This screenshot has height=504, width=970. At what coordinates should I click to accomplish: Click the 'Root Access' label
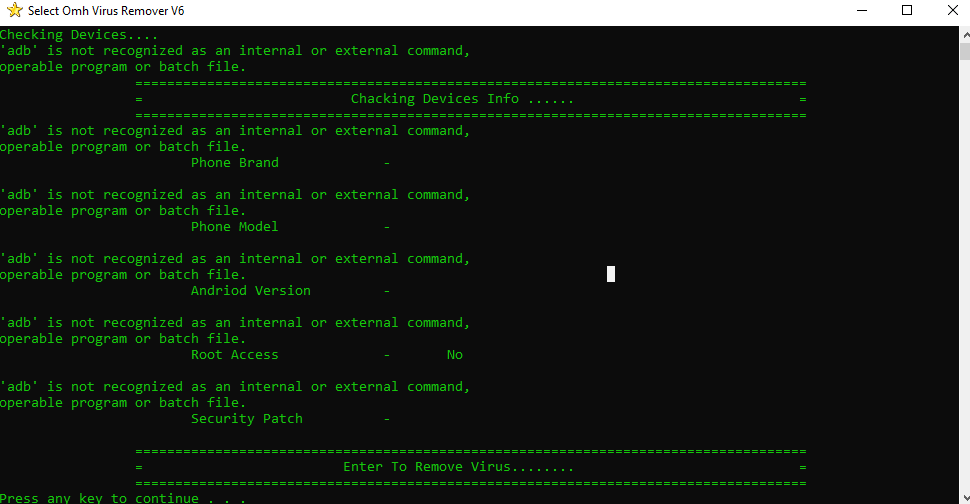234,355
